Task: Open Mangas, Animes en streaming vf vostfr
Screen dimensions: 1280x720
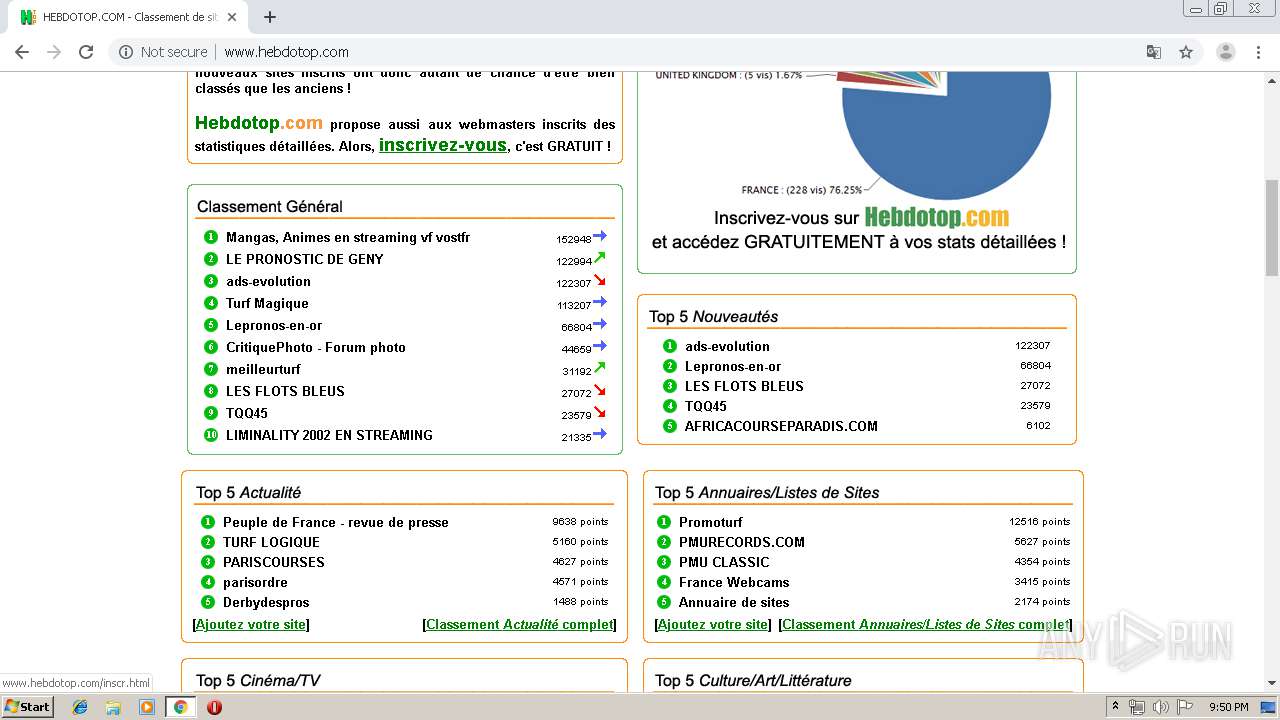Action: click(348, 237)
